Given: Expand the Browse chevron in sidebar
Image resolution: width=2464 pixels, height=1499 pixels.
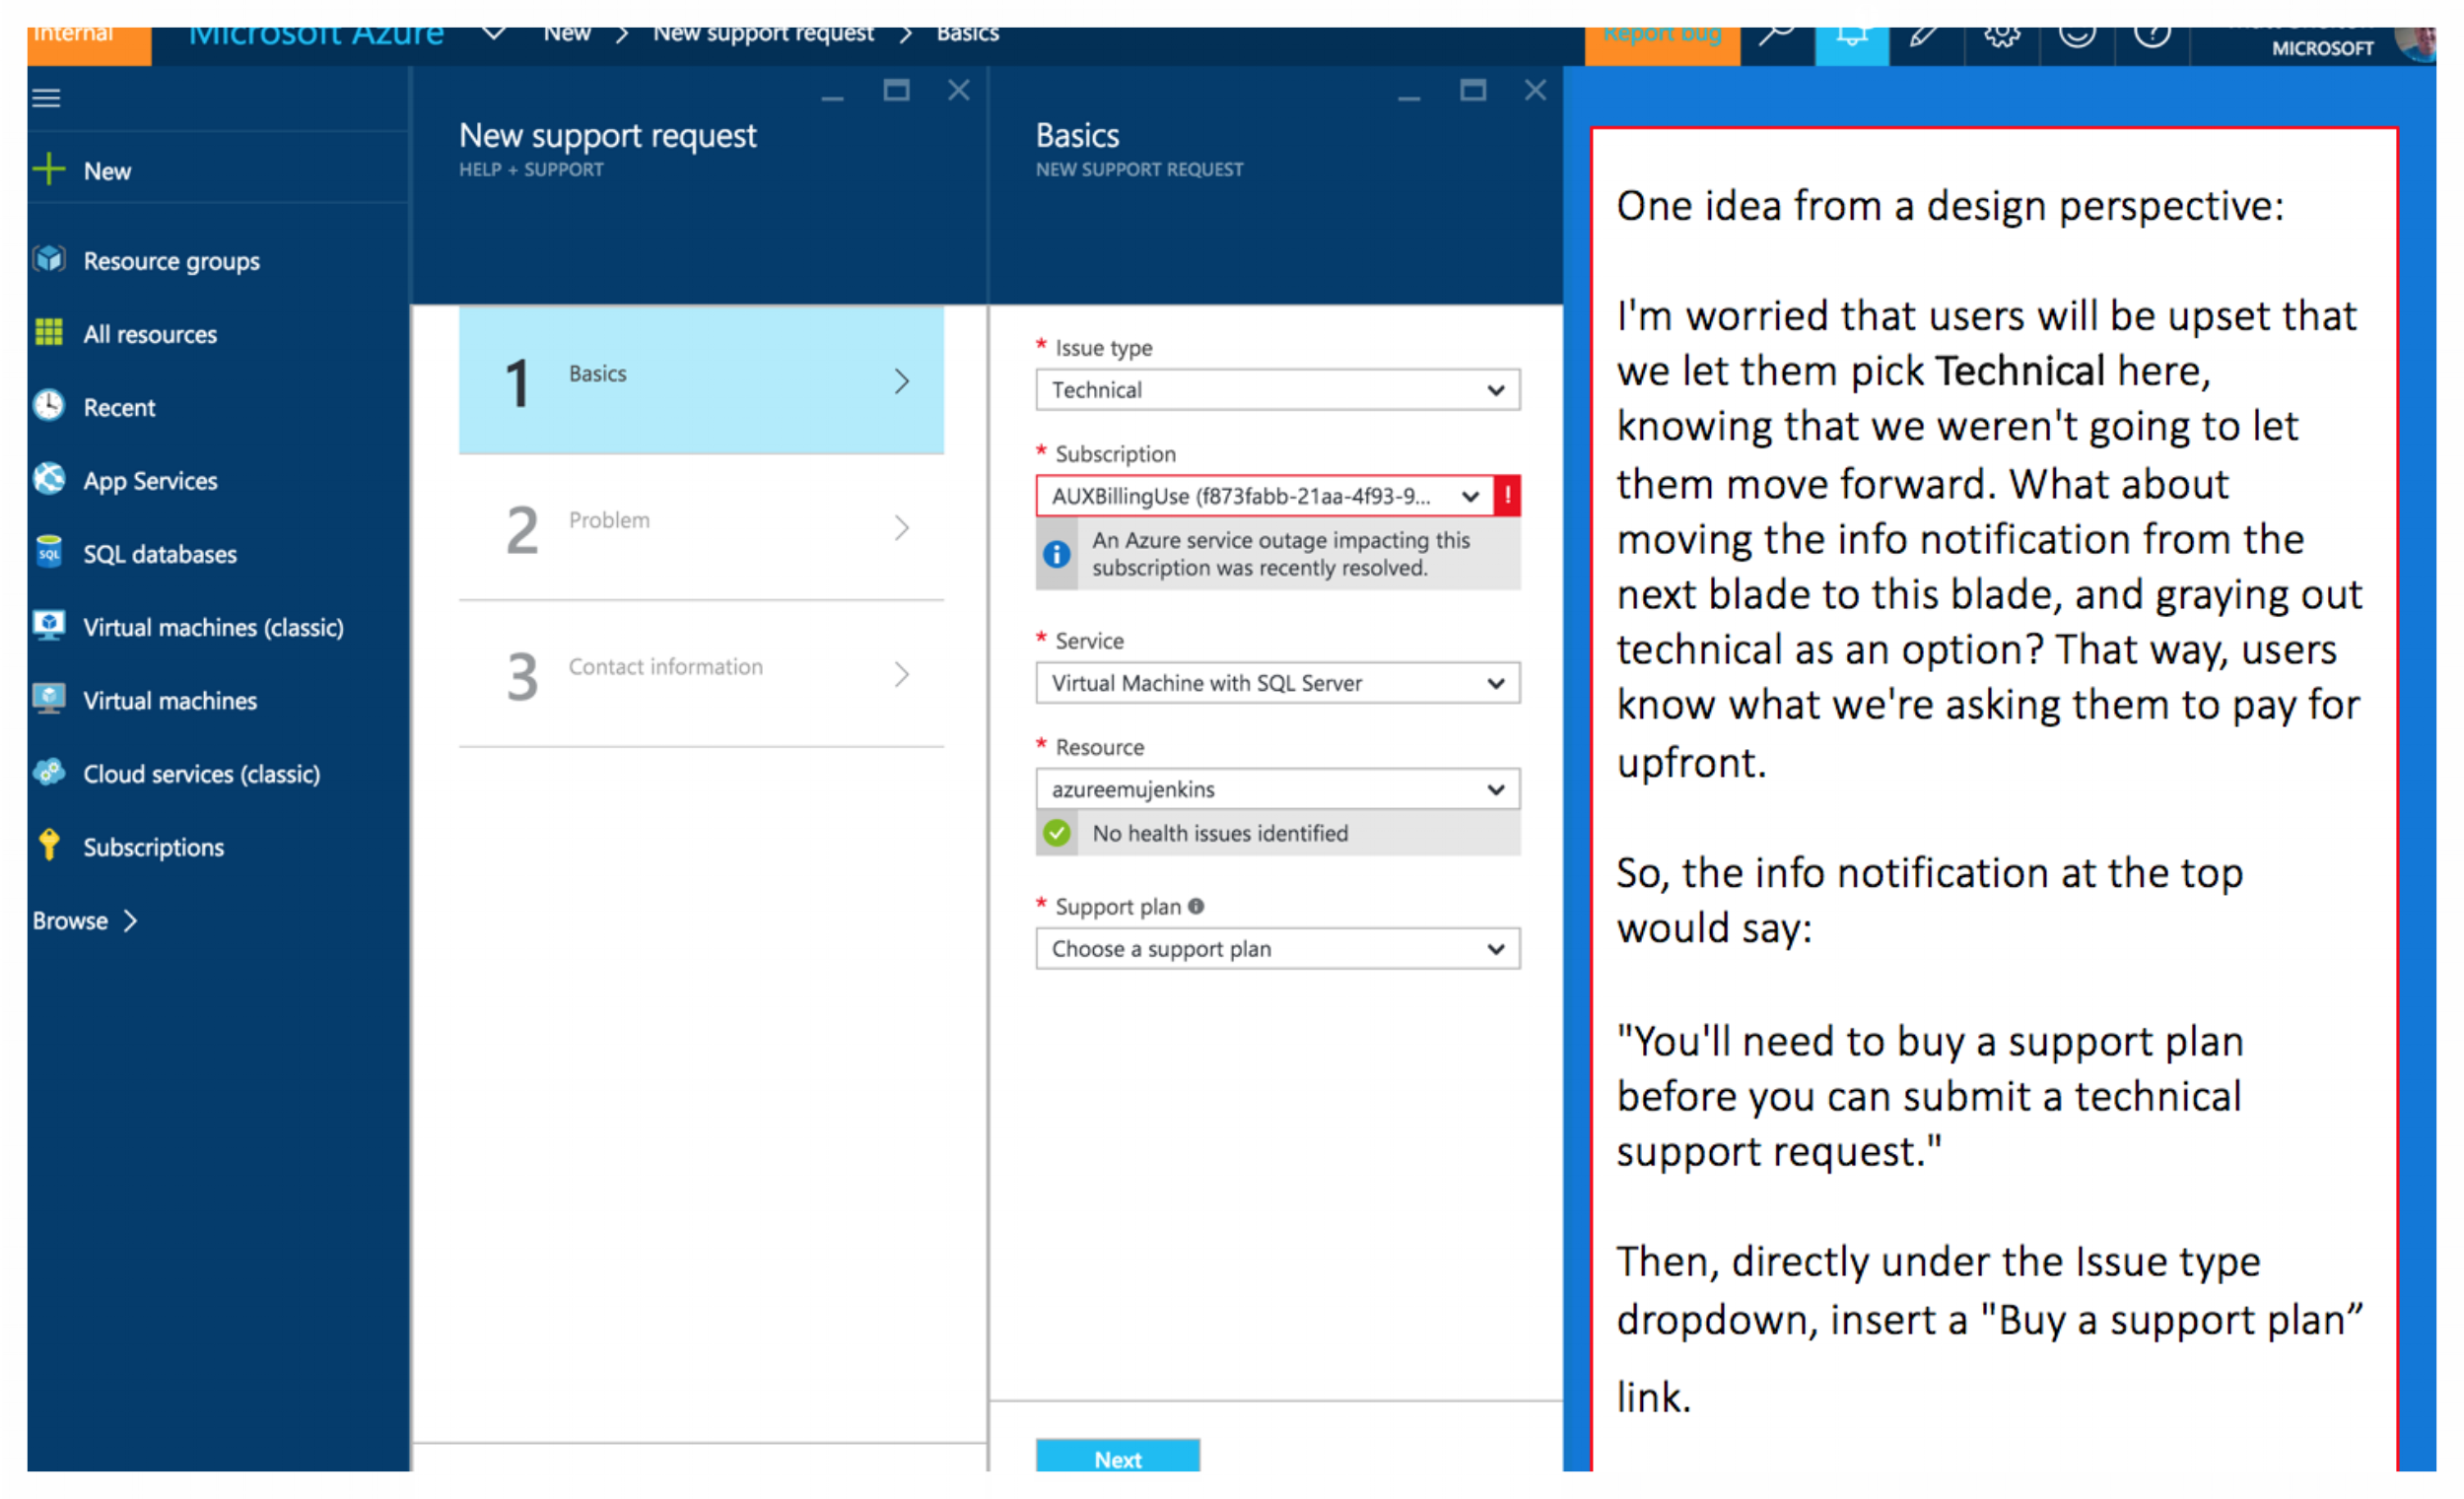Looking at the screenshot, I should (x=130, y=921).
